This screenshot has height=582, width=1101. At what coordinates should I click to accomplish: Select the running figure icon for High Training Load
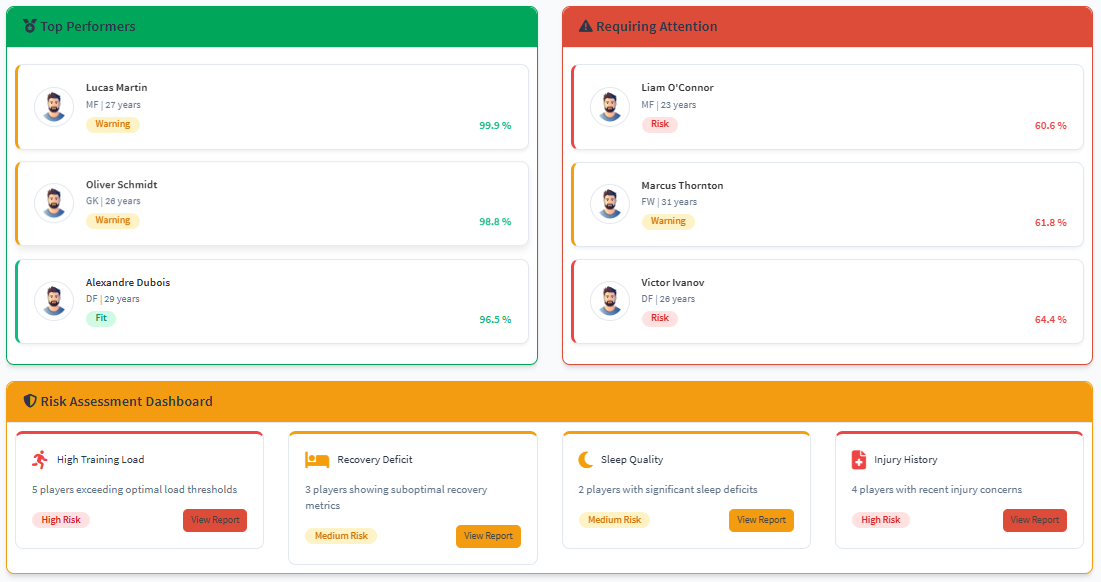click(x=37, y=459)
